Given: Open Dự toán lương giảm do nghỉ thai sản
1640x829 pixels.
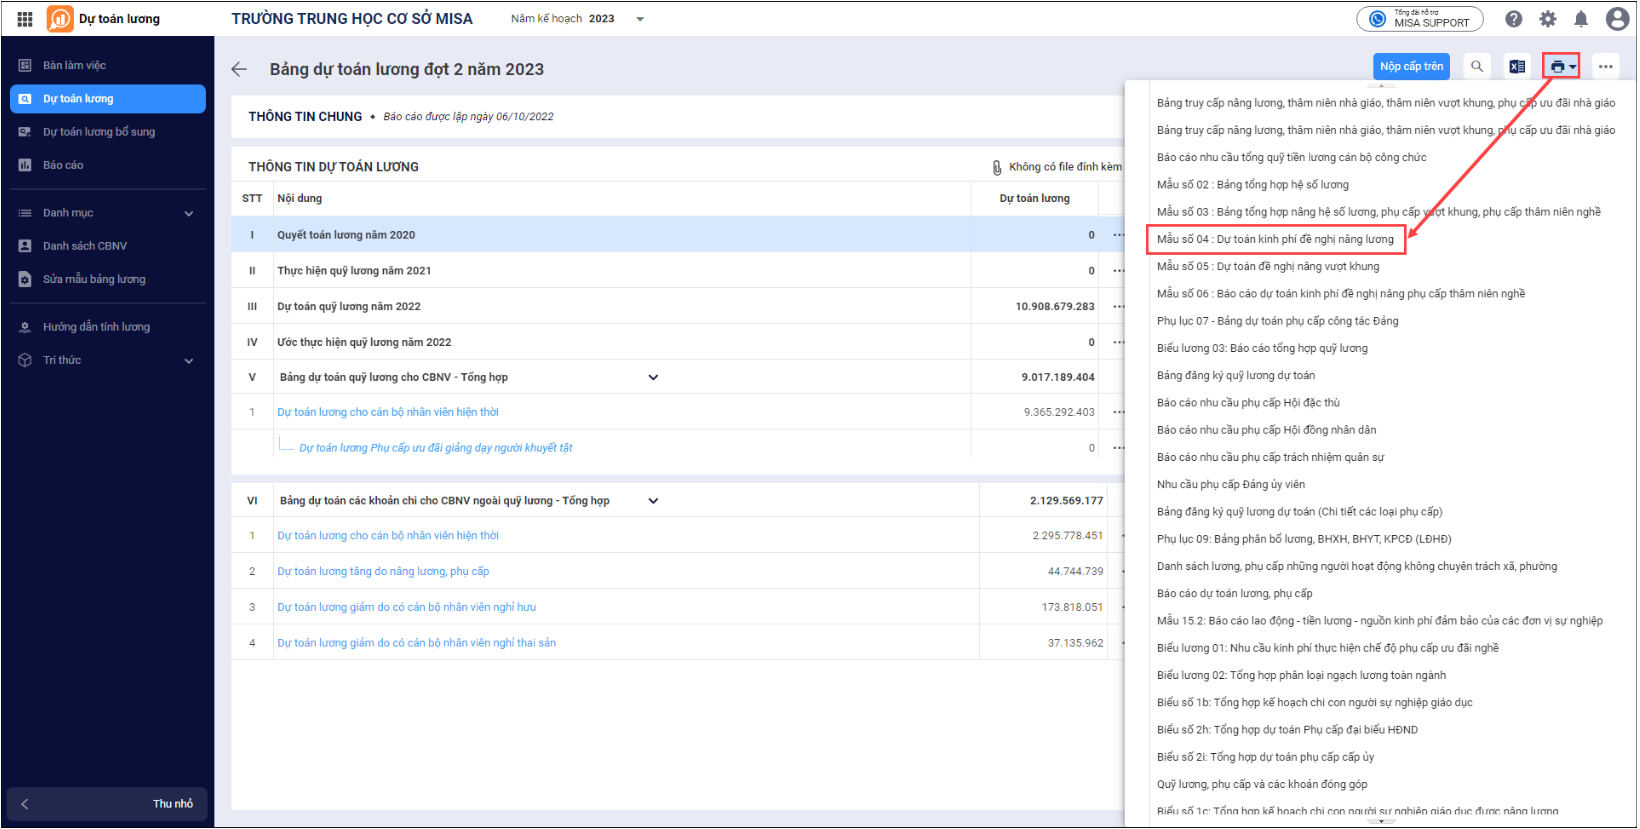Looking at the screenshot, I should coord(417,644).
